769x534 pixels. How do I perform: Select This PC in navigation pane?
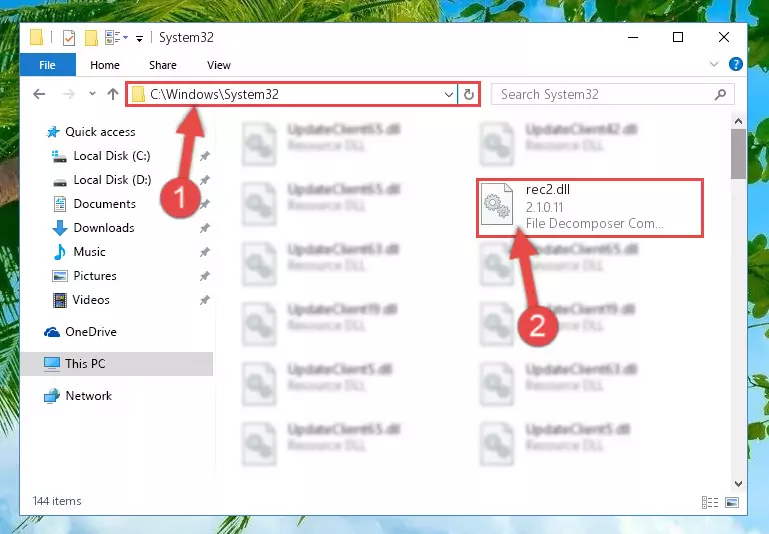(116, 364)
